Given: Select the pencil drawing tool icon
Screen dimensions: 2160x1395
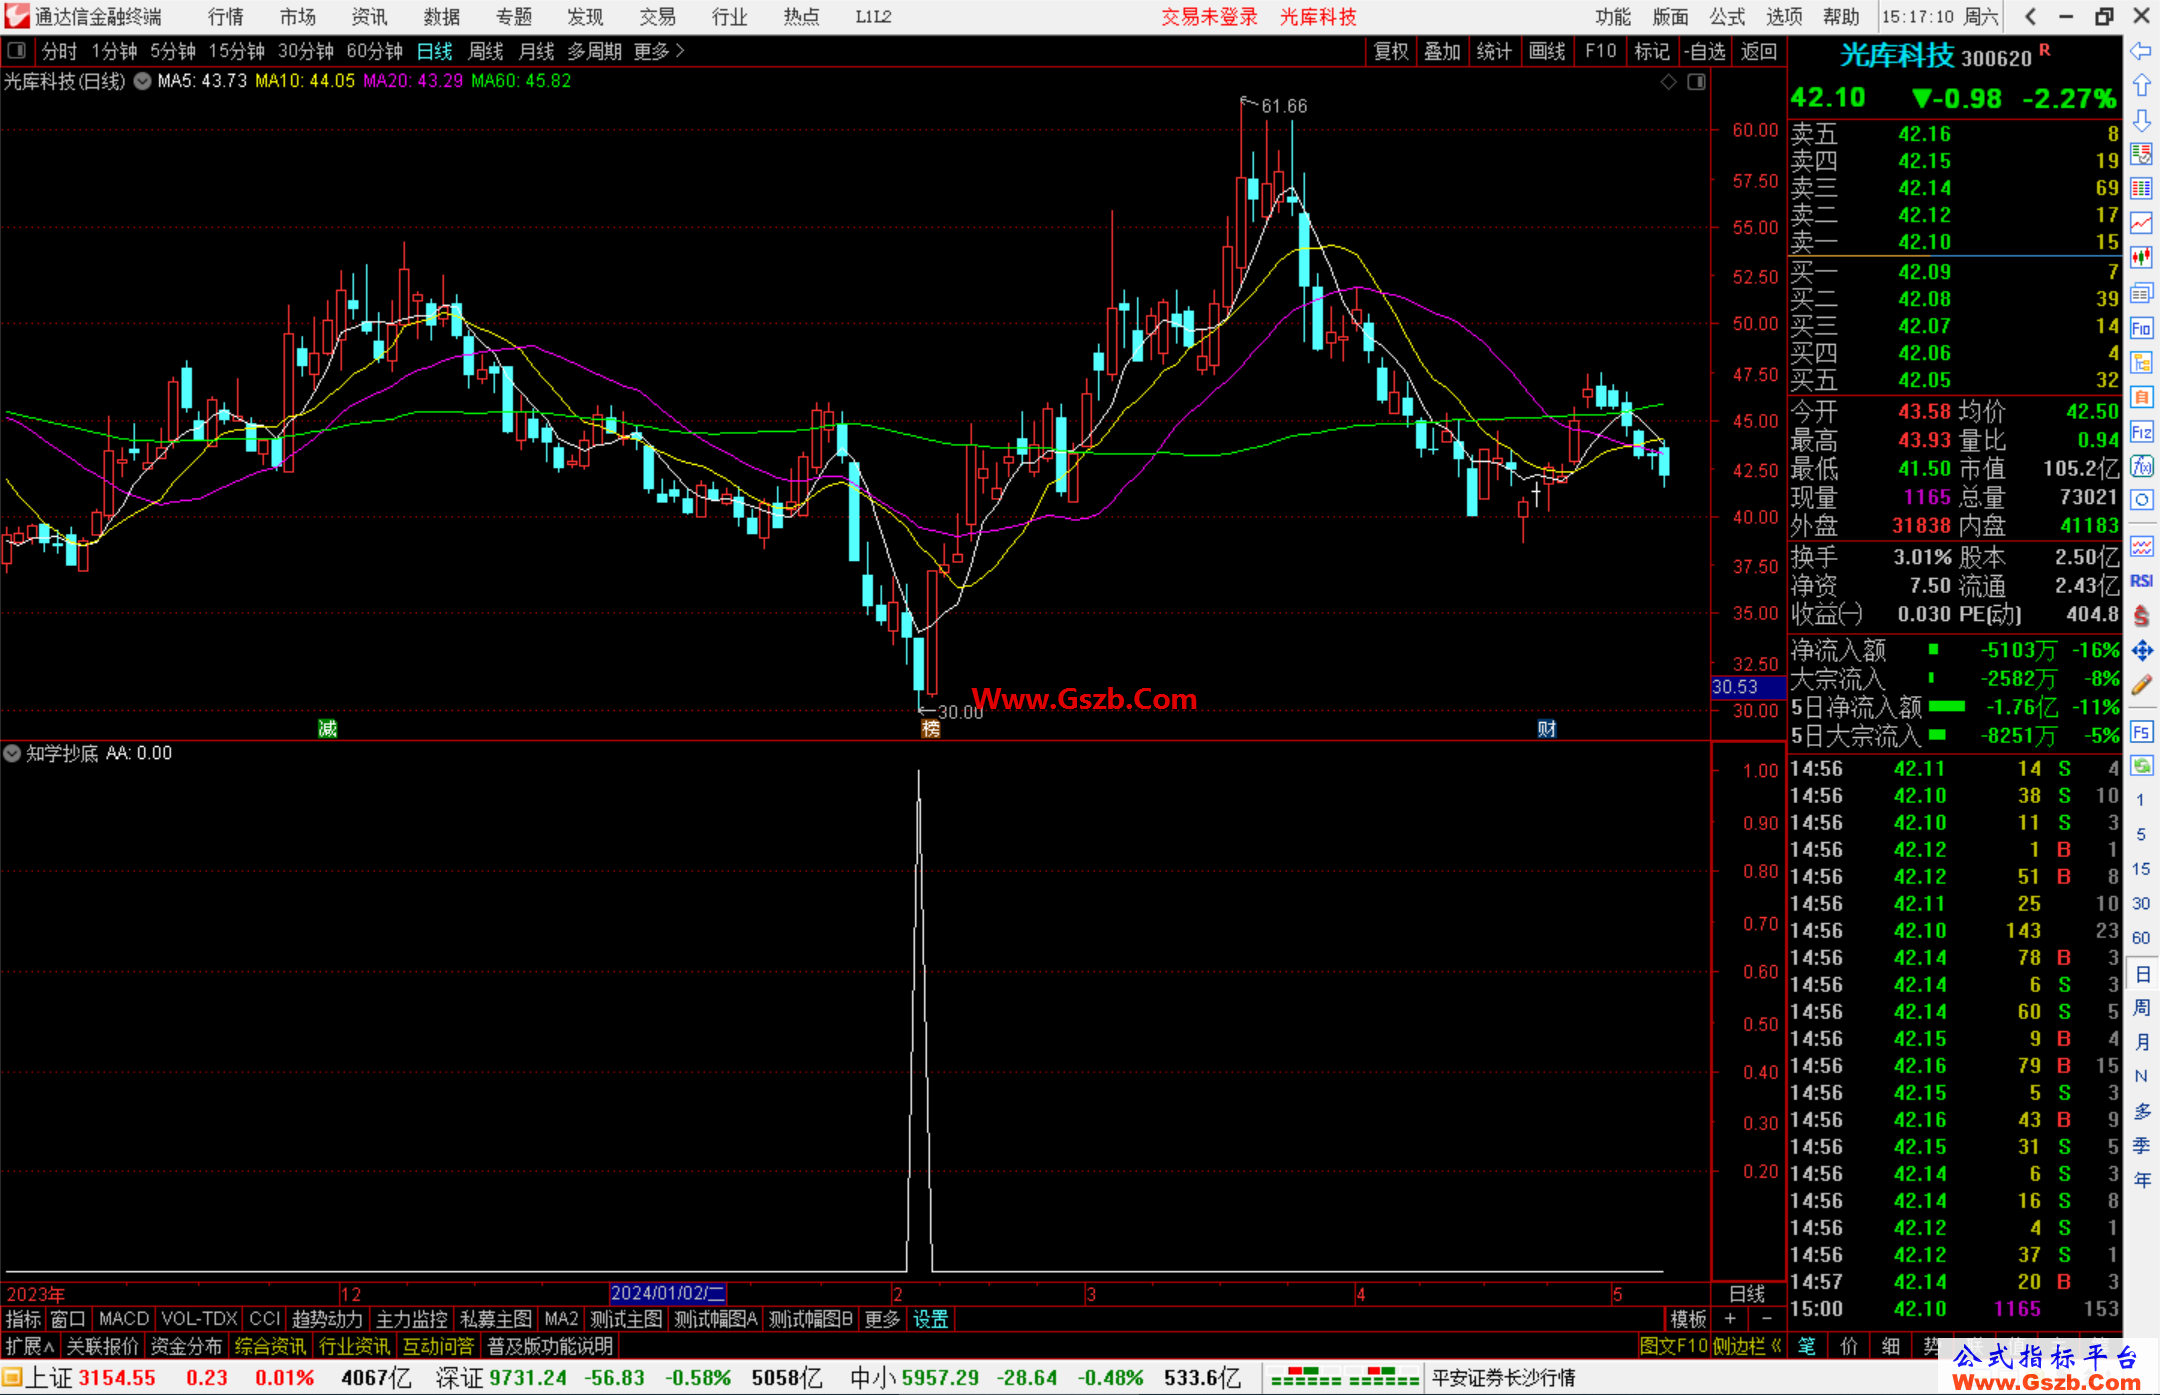Looking at the screenshot, I should pos(2141,685).
